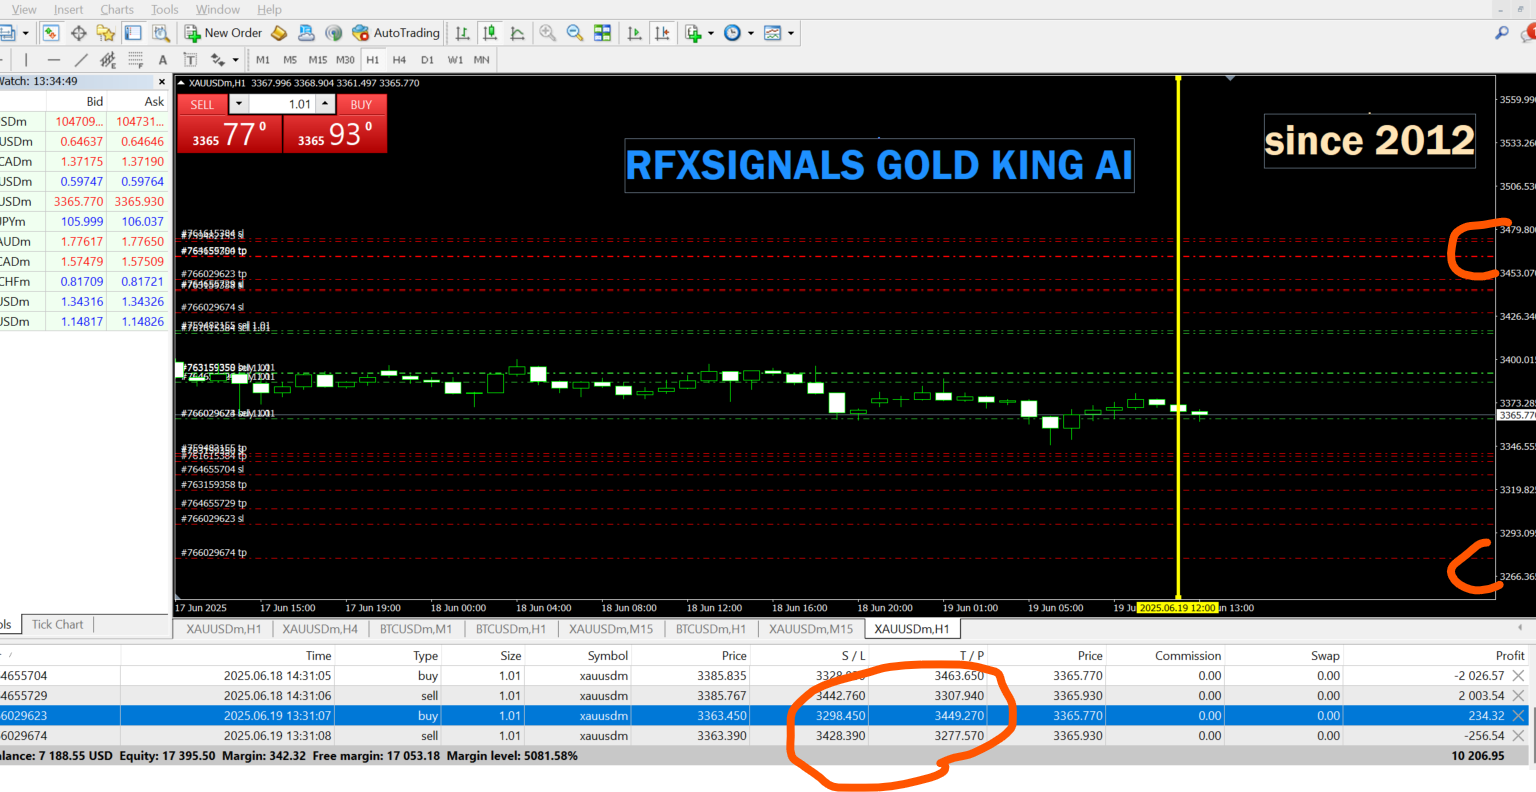Select the equidistant channel tool

108,60
